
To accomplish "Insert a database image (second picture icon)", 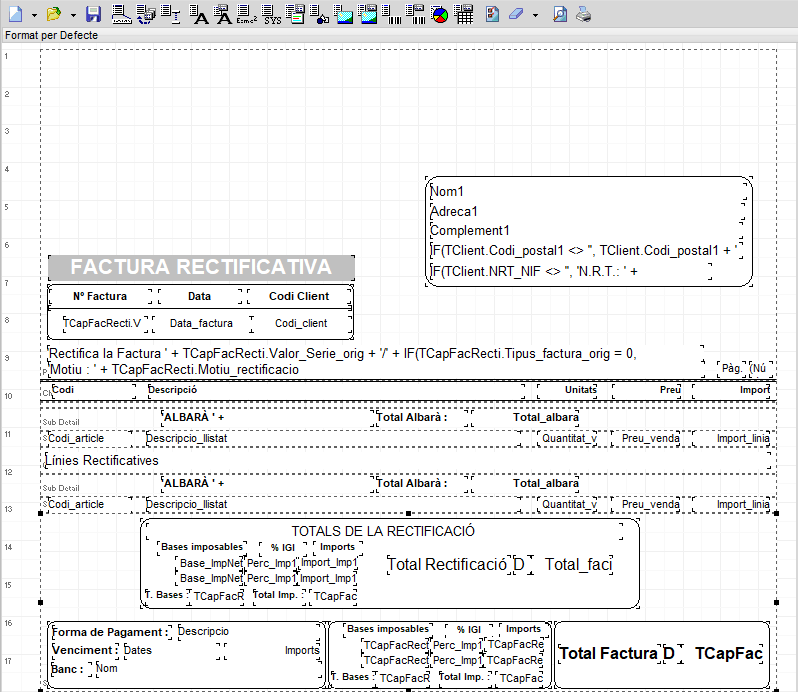I will pyautogui.click(x=367, y=14).
